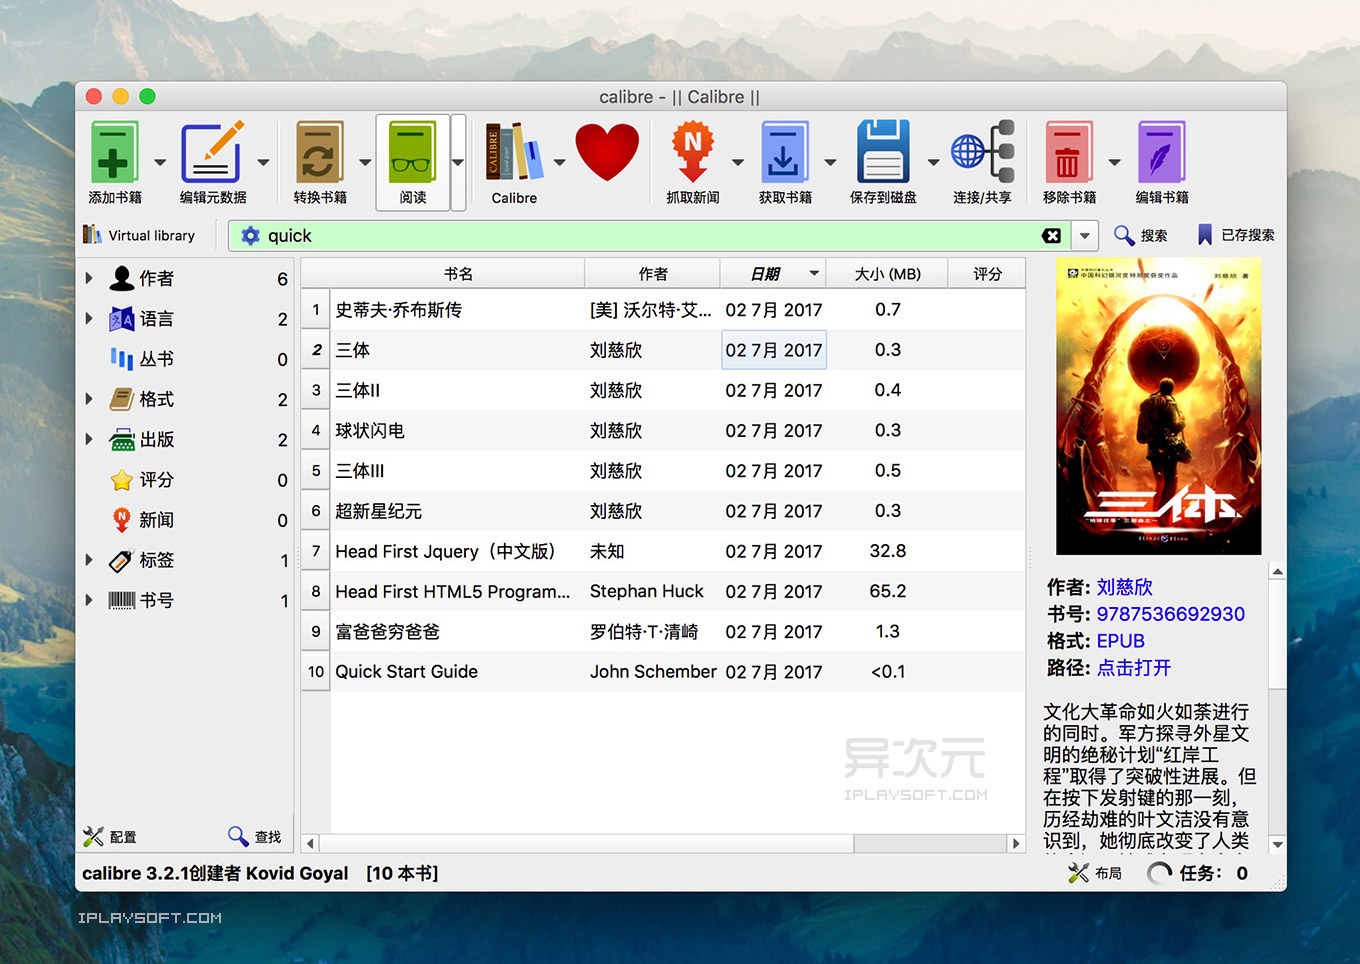Clear the search field with X button

point(1051,236)
